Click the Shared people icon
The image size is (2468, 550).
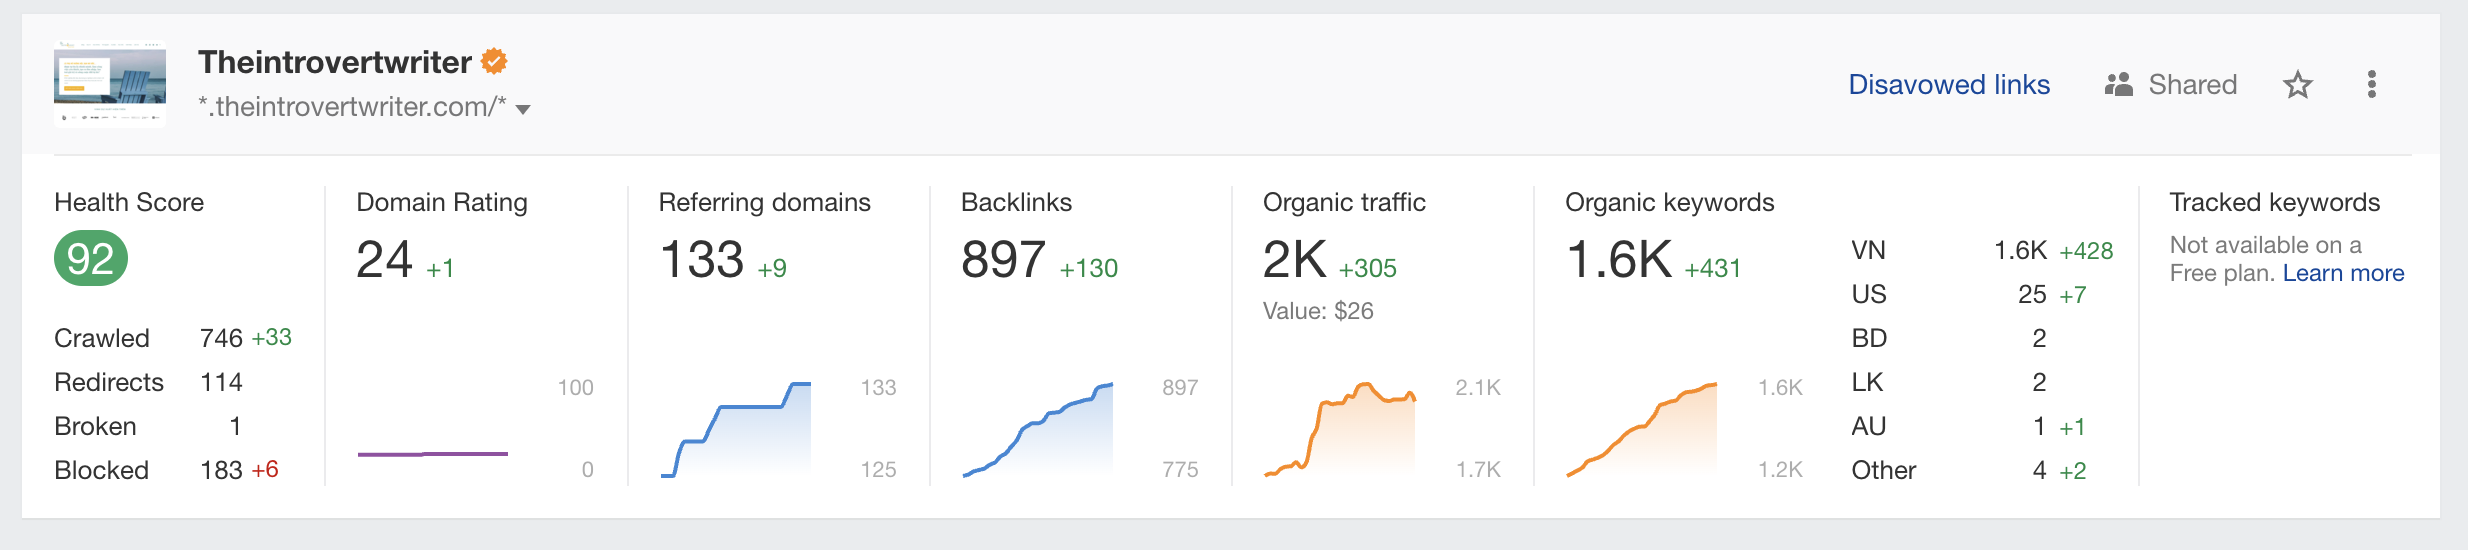coord(2118,84)
